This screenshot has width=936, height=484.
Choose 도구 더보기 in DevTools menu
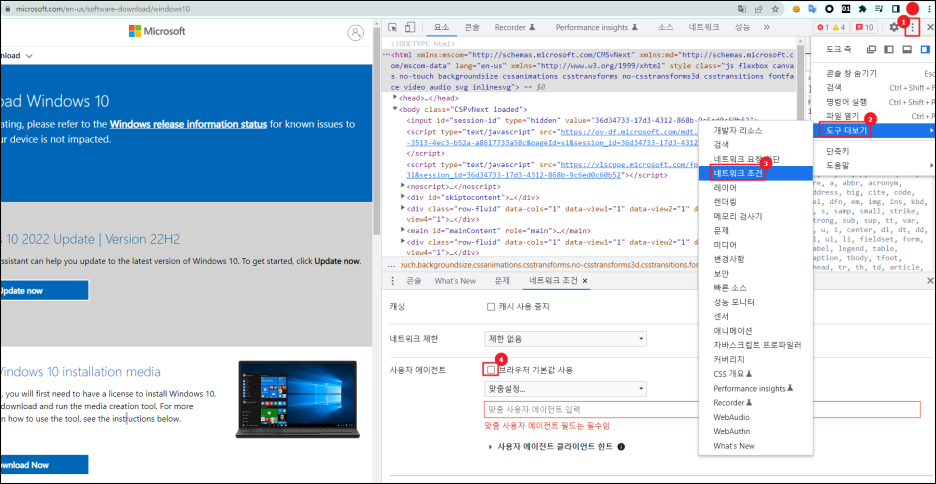pos(875,130)
